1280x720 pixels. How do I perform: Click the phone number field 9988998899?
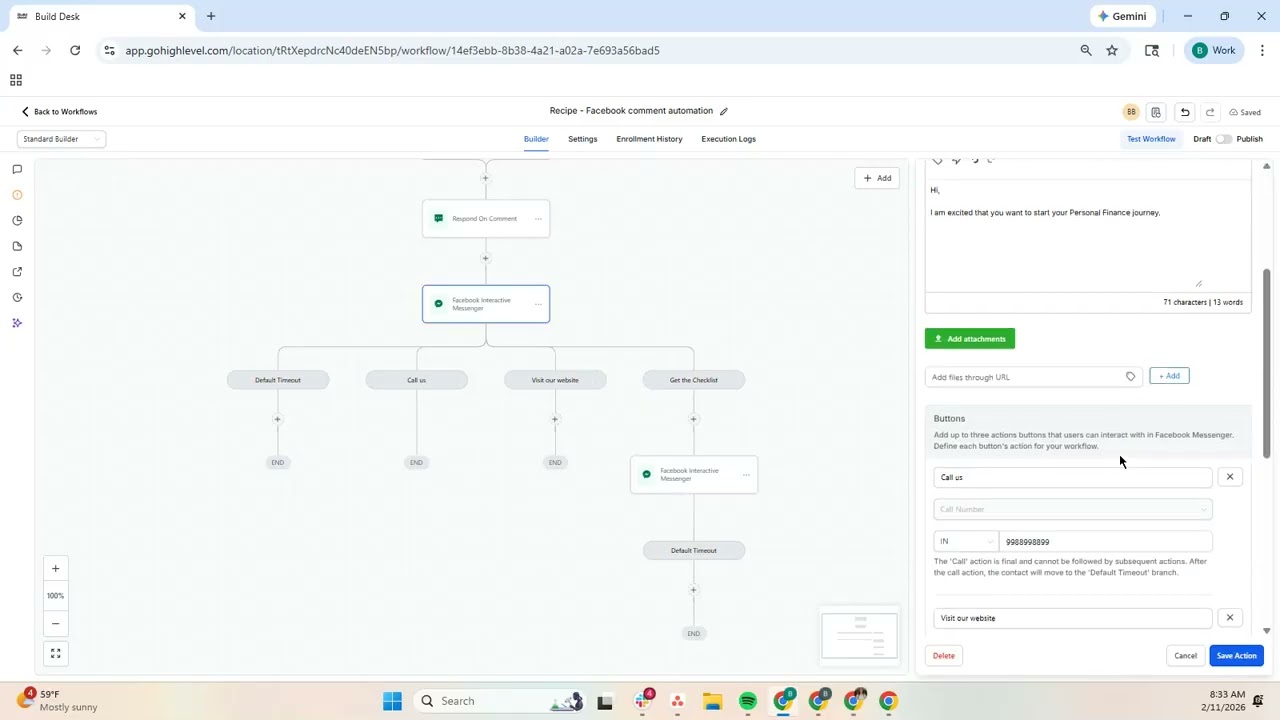(x=1105, y=542)
